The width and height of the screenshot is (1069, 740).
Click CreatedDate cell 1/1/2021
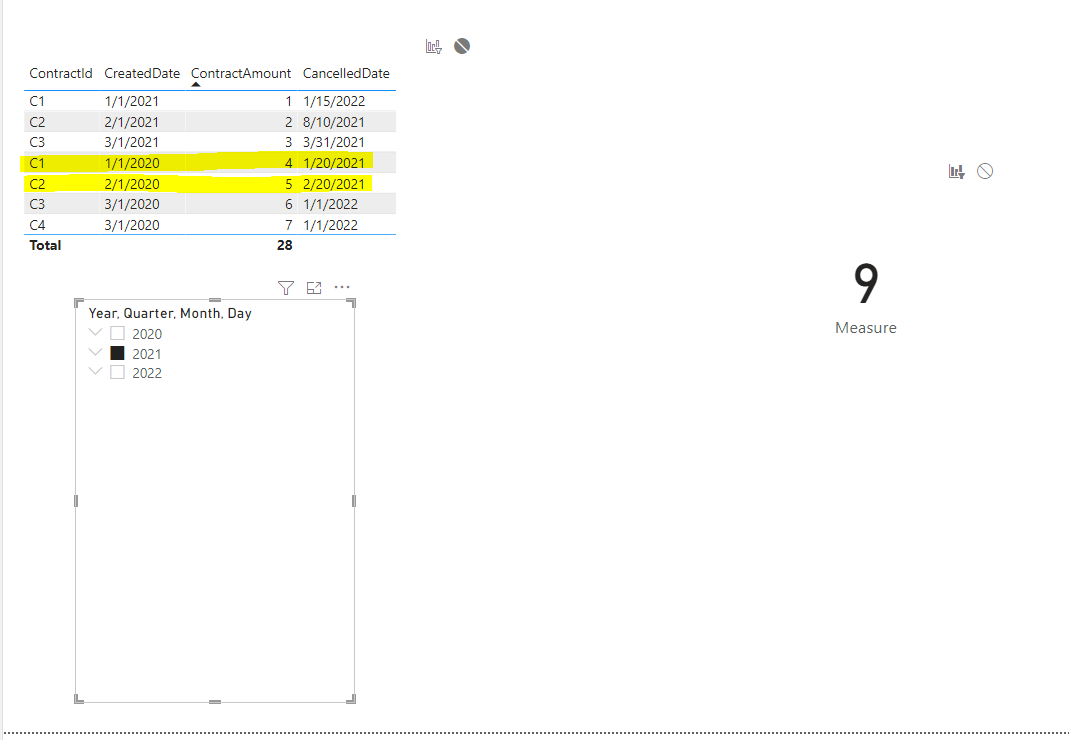(132, 101)
